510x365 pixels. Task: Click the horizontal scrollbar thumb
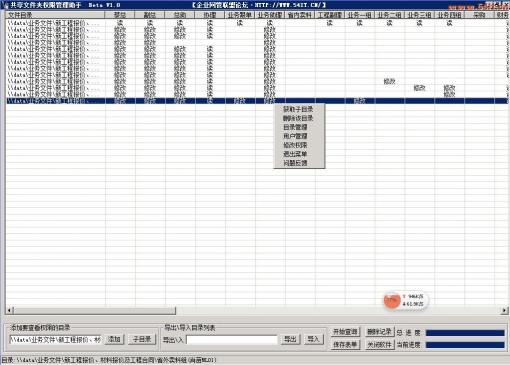pos(94,311)
